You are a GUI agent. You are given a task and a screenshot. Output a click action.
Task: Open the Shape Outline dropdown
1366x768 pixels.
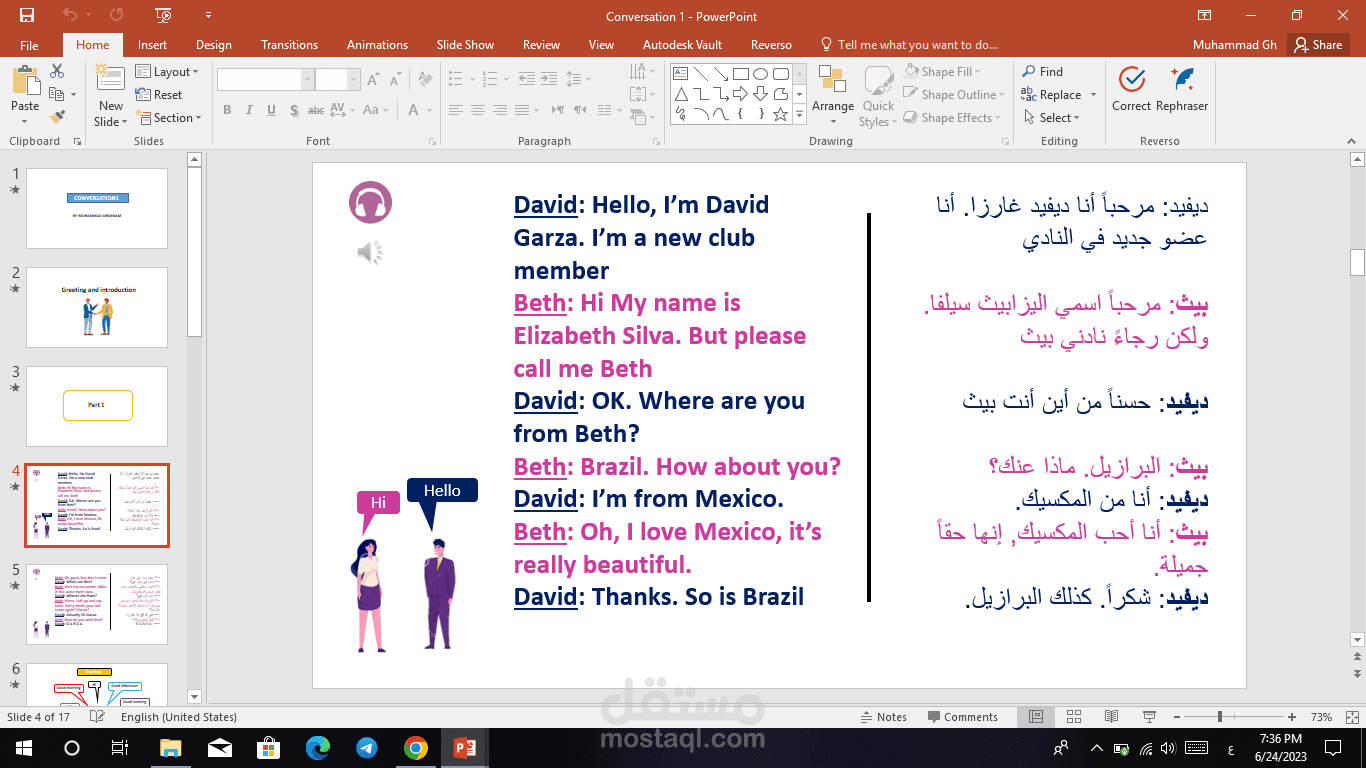pos(952,95)
